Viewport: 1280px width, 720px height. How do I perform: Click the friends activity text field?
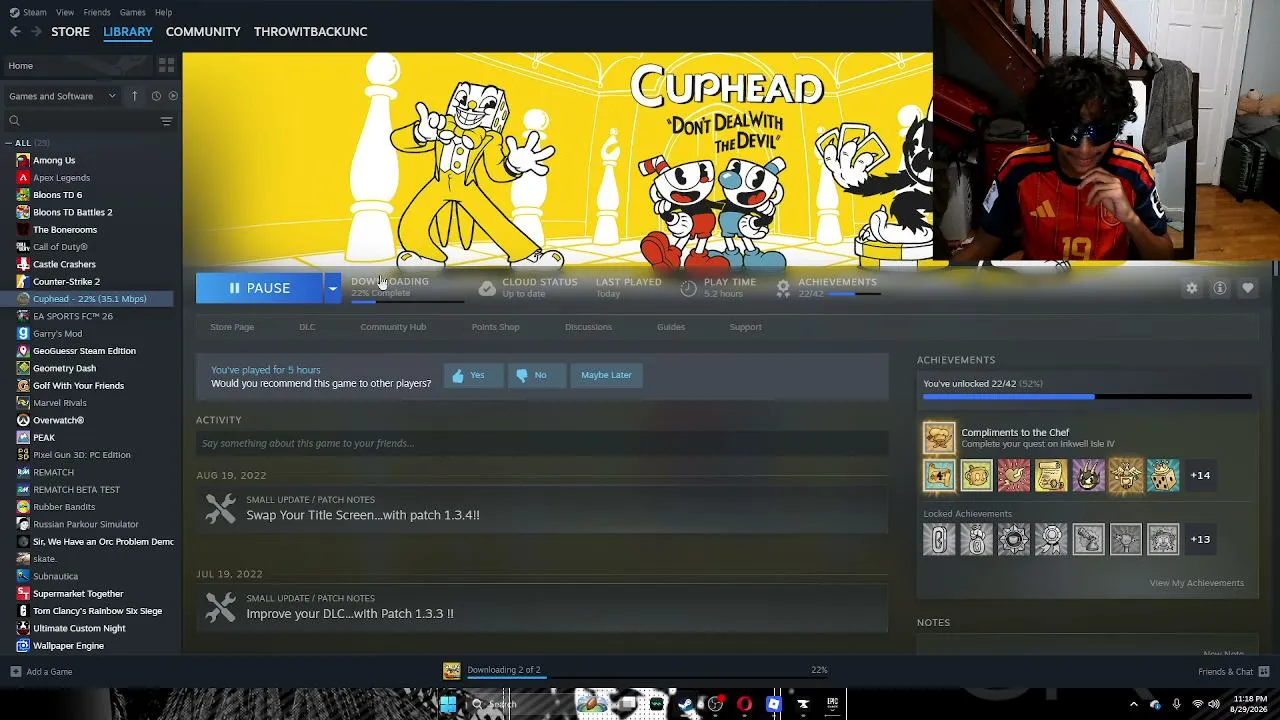click(542, 444)
